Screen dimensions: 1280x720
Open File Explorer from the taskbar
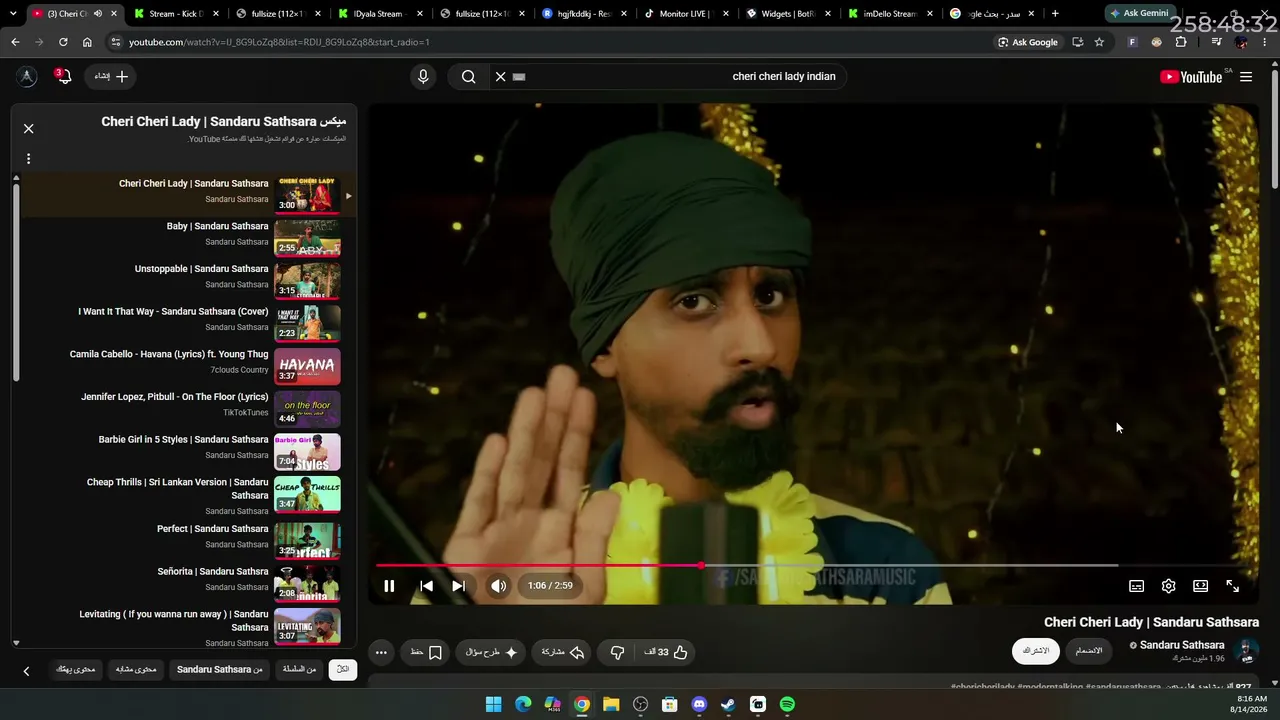pos(611,704)
